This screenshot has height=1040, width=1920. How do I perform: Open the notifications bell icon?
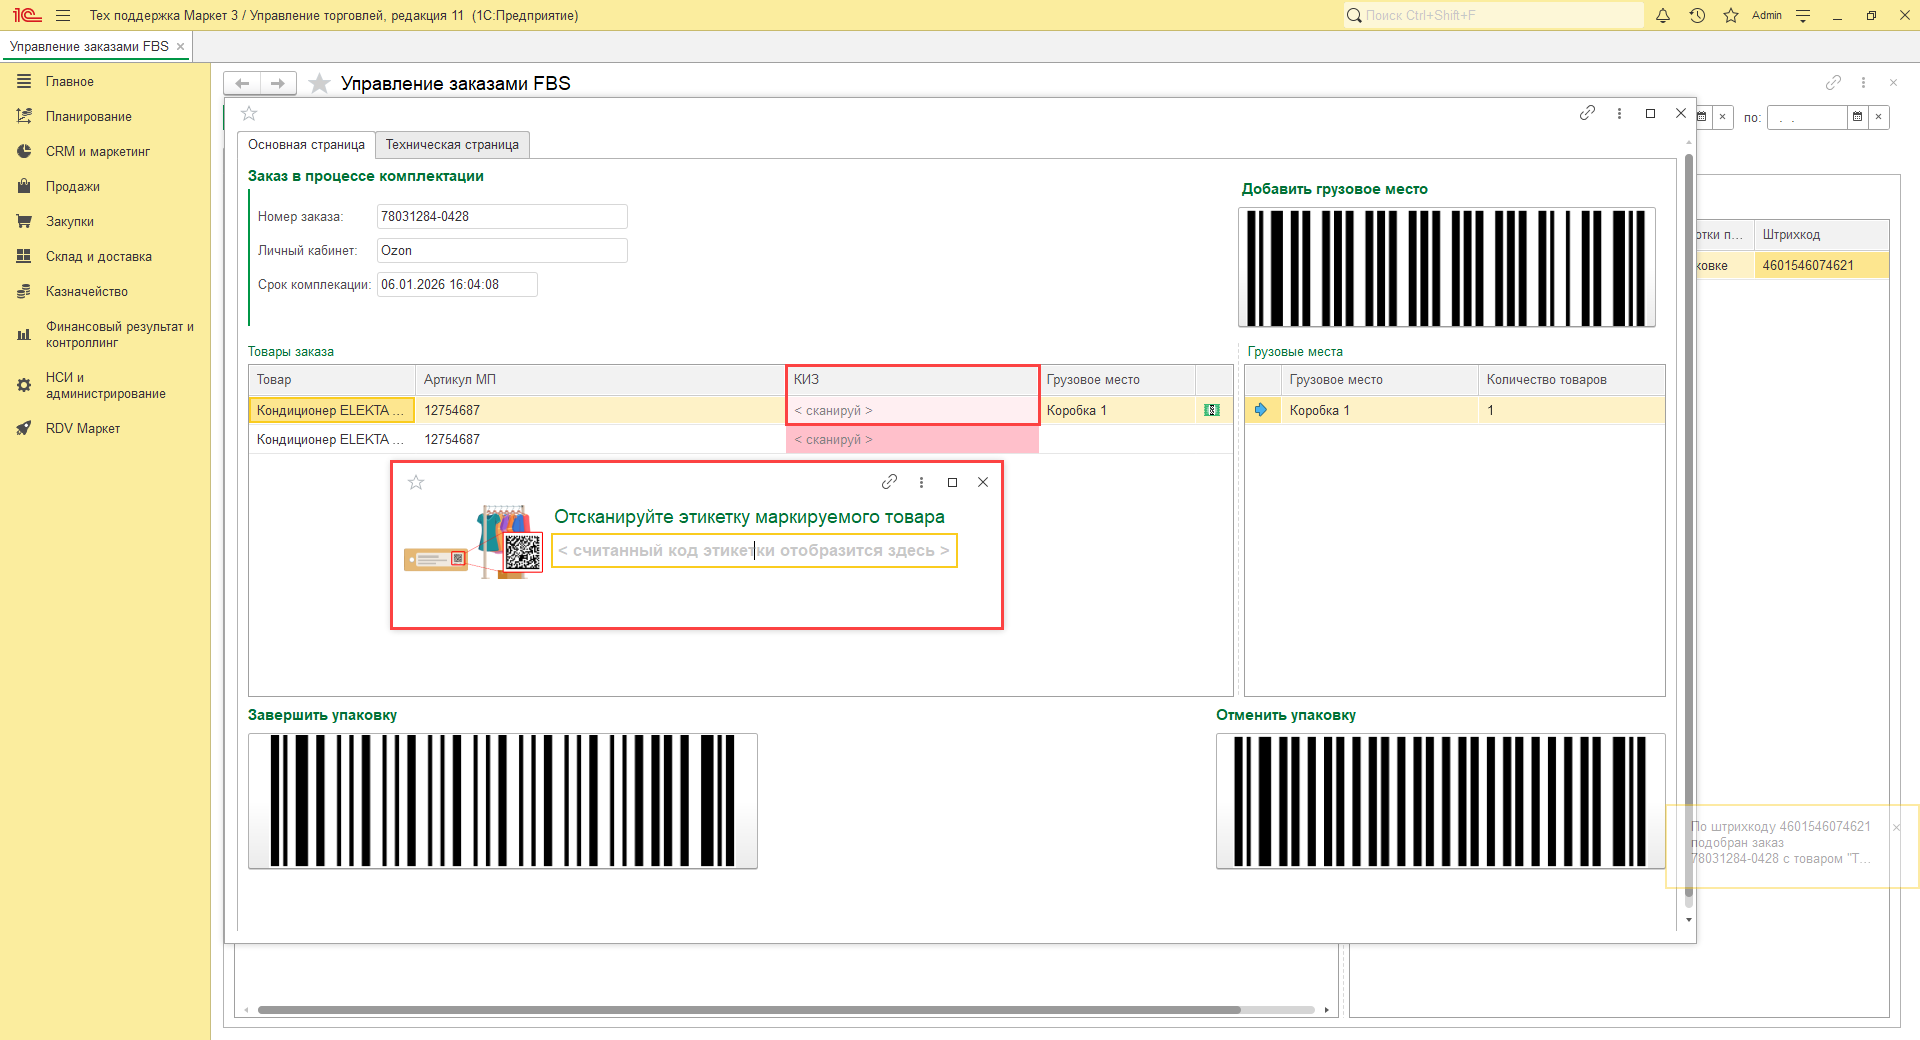click(x=1663, y=15)
